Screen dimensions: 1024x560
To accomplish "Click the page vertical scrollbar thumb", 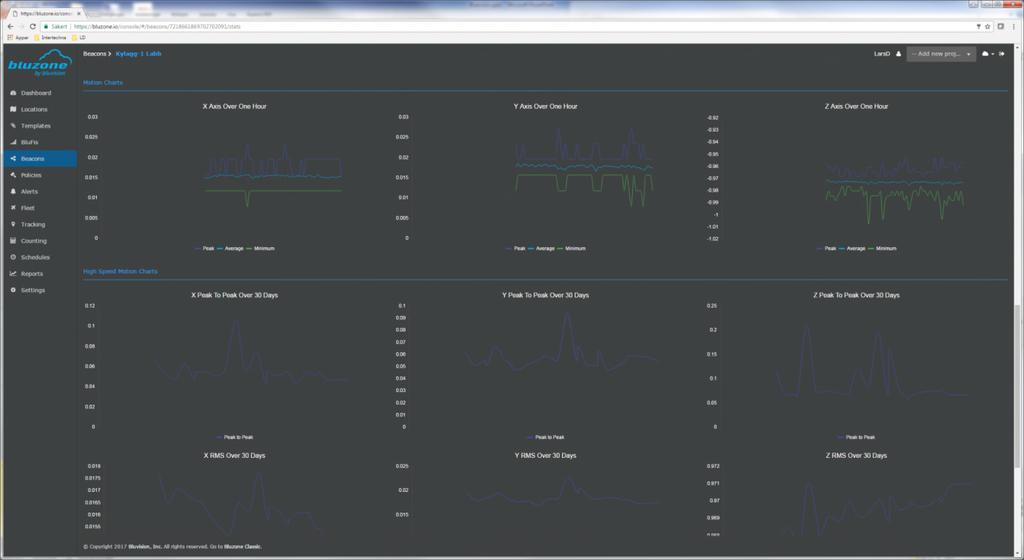I will (1017, 385).
